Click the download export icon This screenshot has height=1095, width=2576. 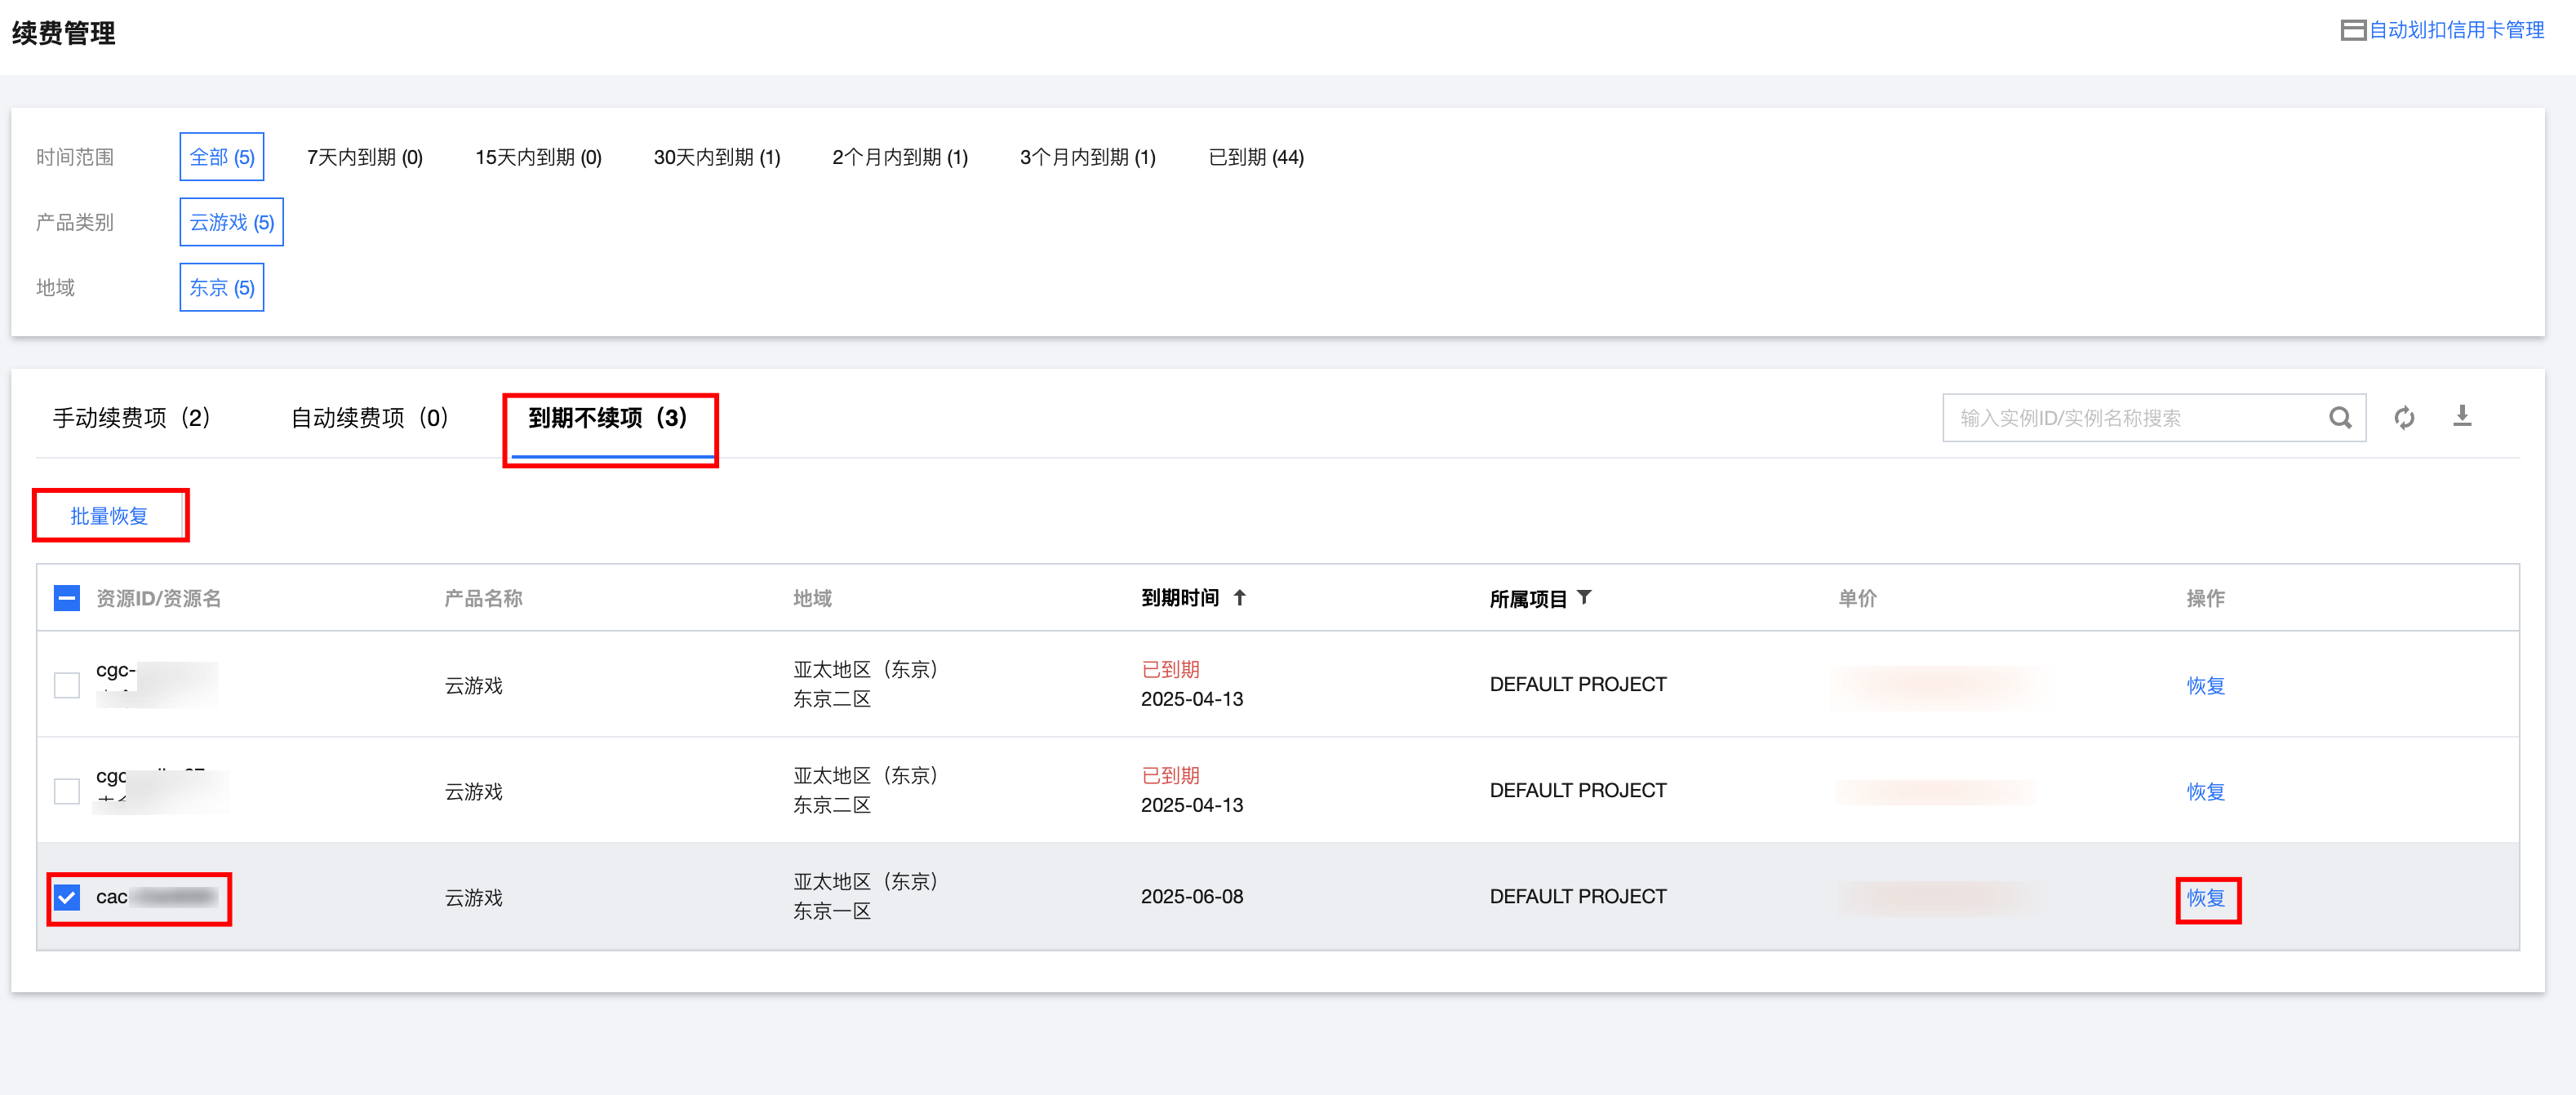tap(2462, 416)
